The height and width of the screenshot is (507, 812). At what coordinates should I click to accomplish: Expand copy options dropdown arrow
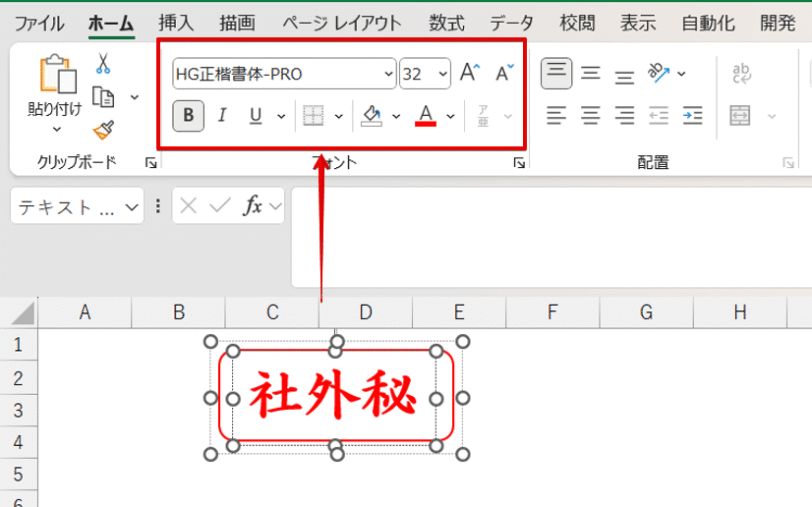(x=135, y=97)
